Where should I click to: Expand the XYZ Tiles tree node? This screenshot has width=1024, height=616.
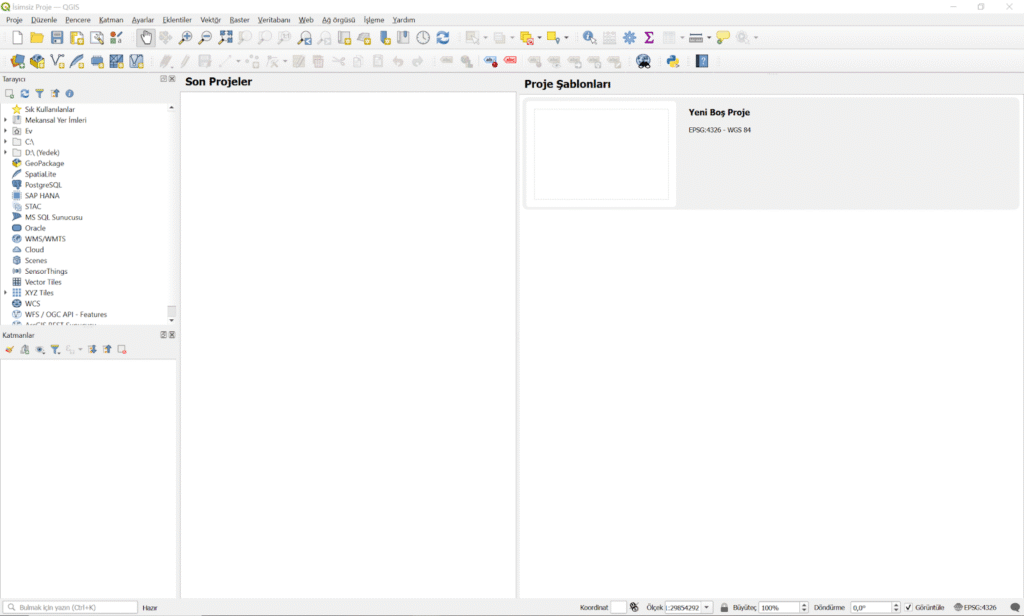pos(6,293)
